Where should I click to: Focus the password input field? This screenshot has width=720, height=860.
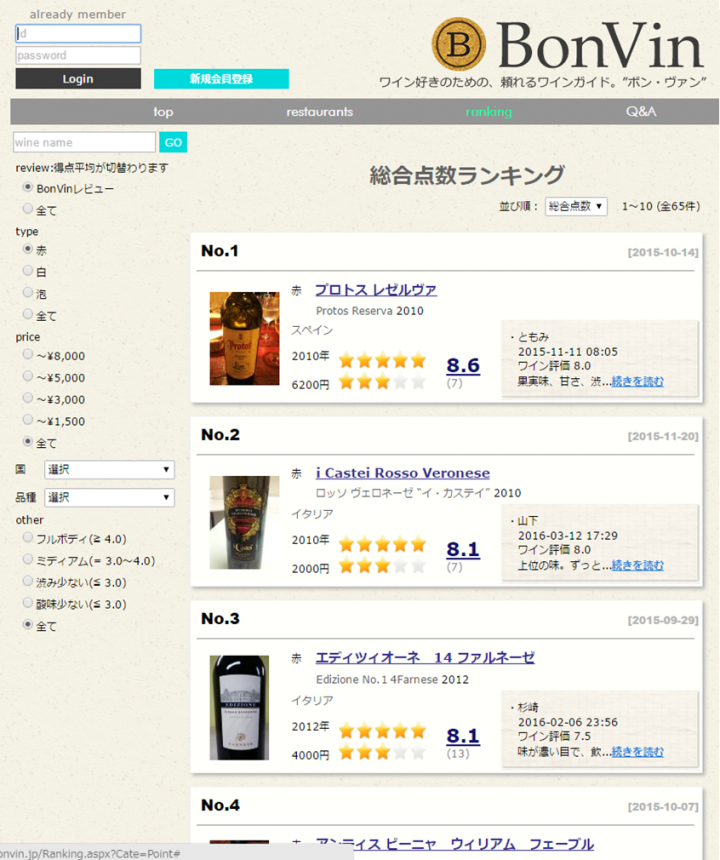click(78, 55)
